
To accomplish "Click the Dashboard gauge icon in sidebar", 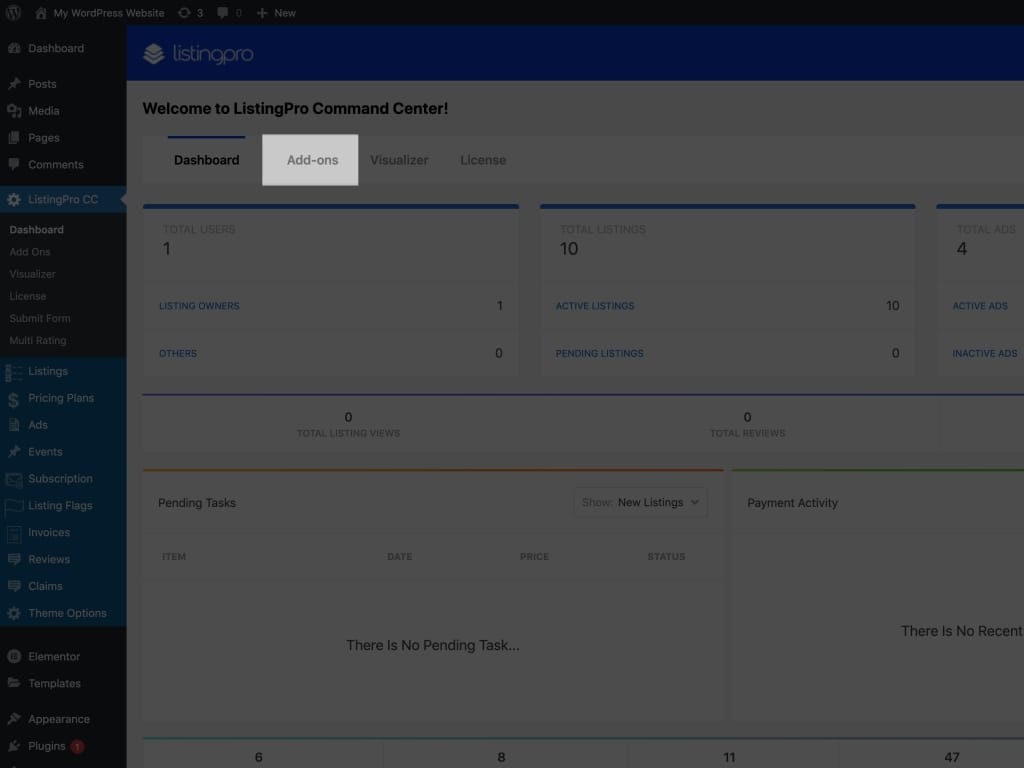I will (x=14, y=48).
